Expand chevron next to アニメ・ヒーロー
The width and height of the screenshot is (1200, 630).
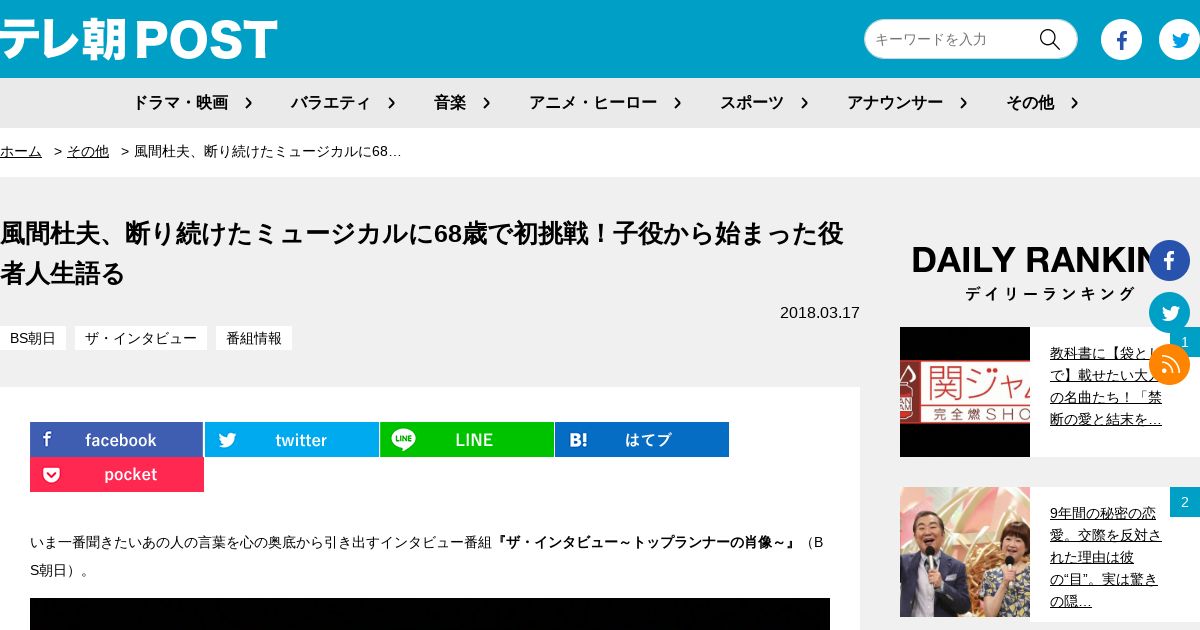pyautogui.click(x=677, y=102)
